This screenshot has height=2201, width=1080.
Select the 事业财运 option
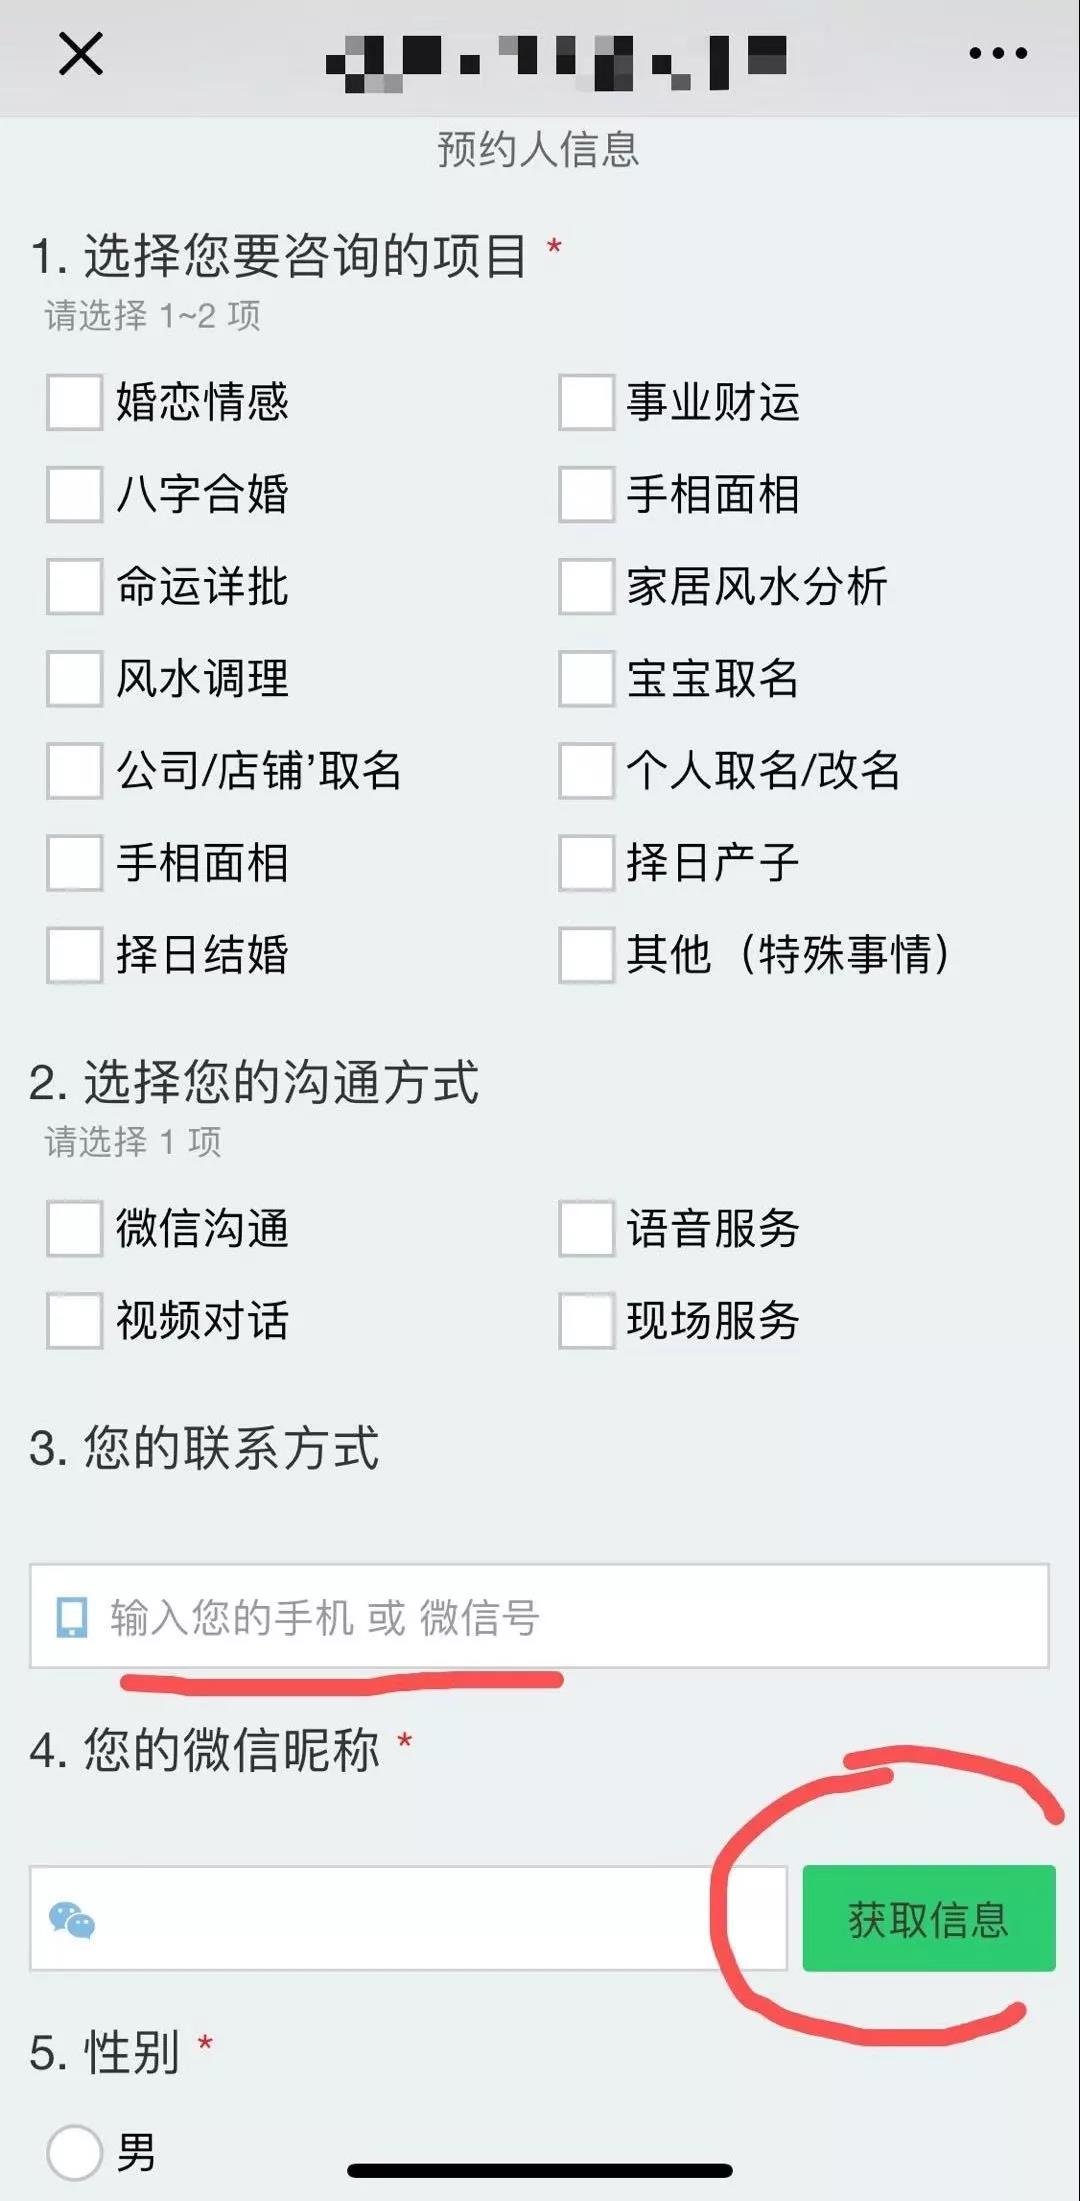[587, 402]
